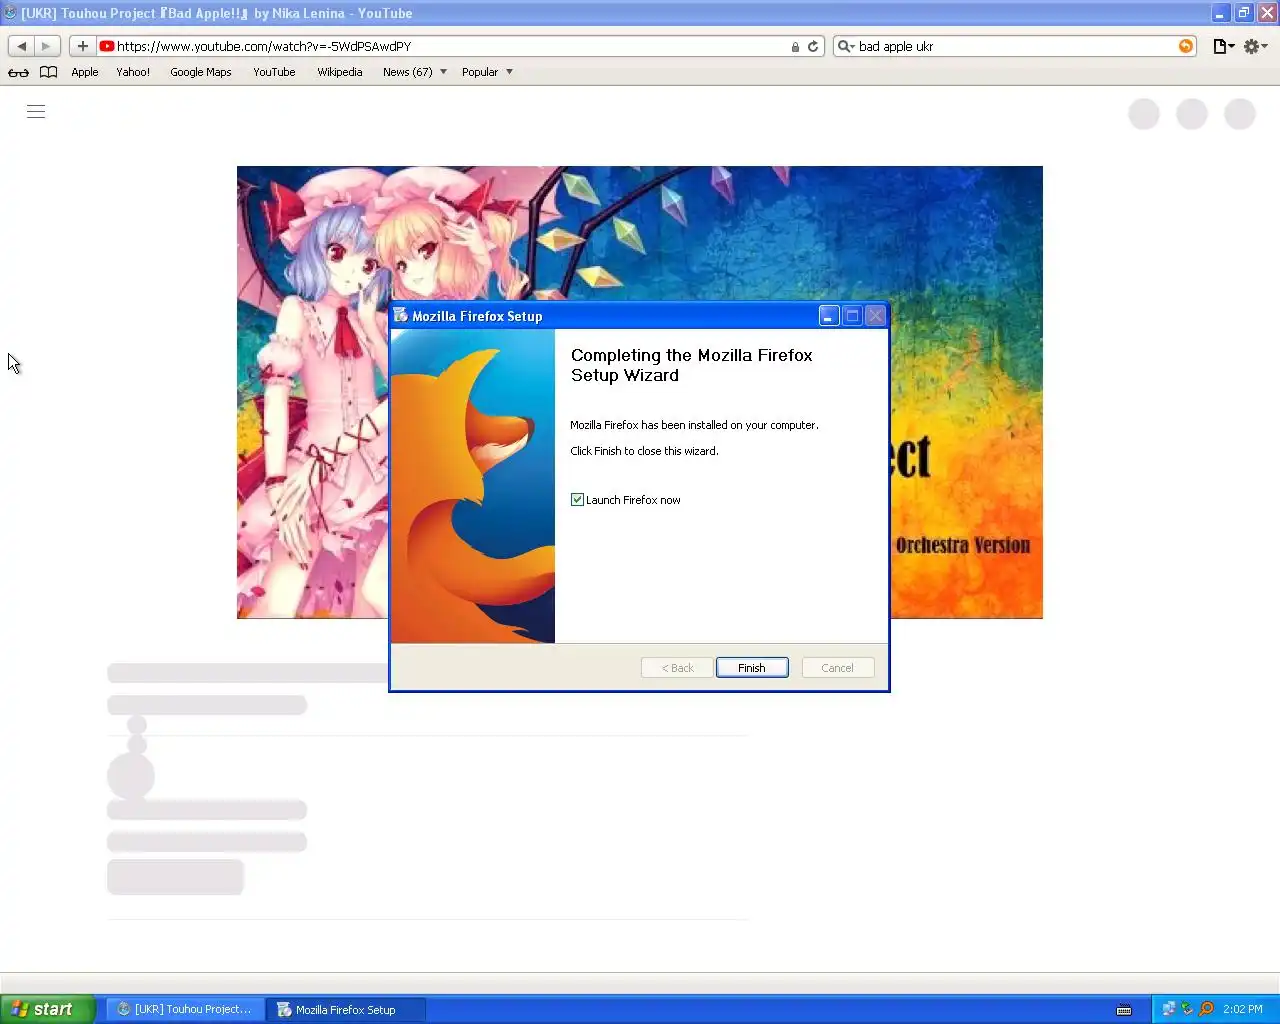Restore down the Safari browser window
1280x1024 pixels.
(1243, 13)
